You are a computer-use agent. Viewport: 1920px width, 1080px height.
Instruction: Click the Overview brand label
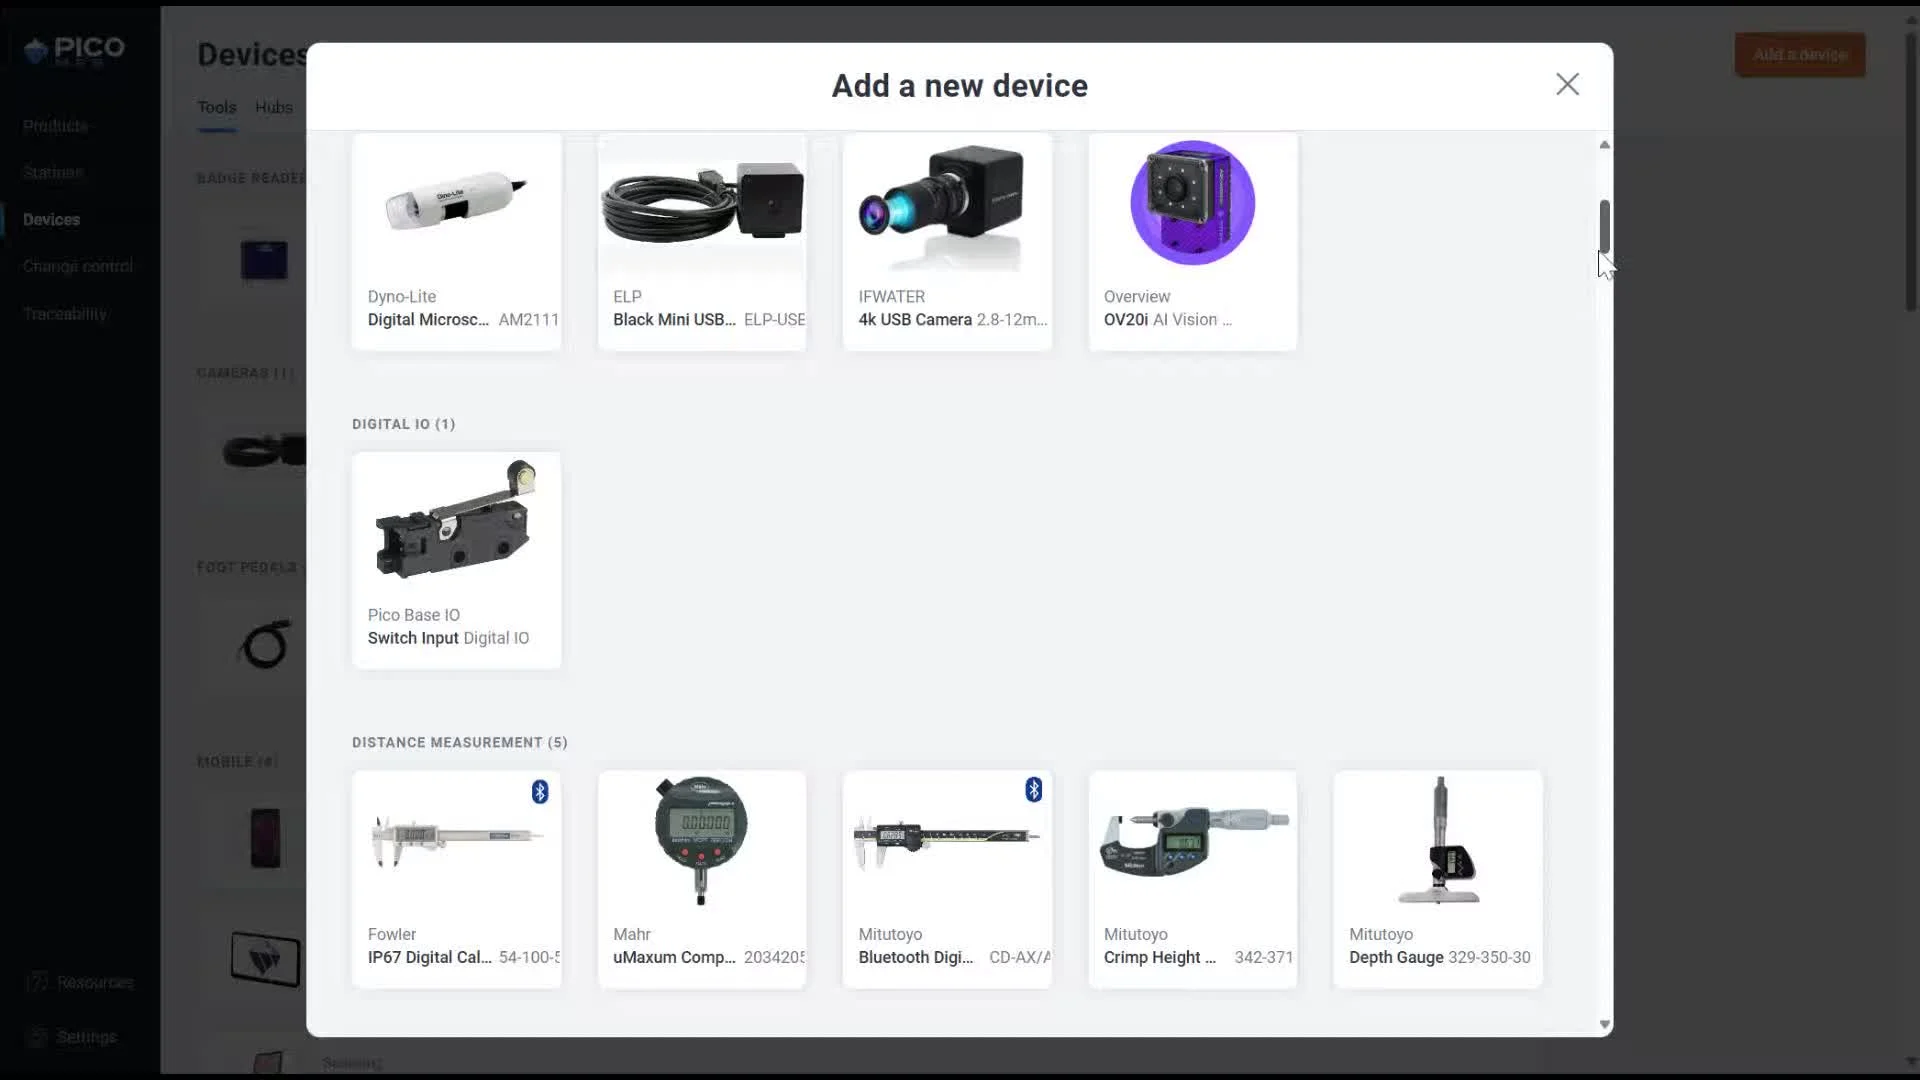[1136, 296]
